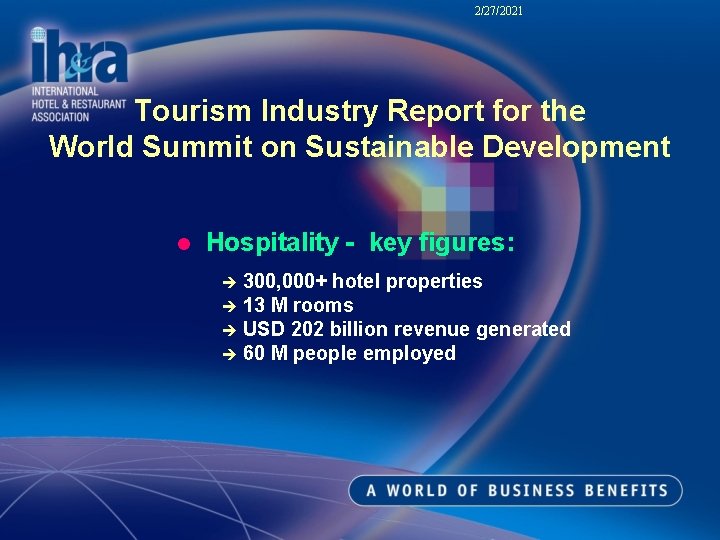Click '300,000+ hotel properties' line
This screenshot has height=540, width=720.
pyautogui.click(x=363, y=281)
